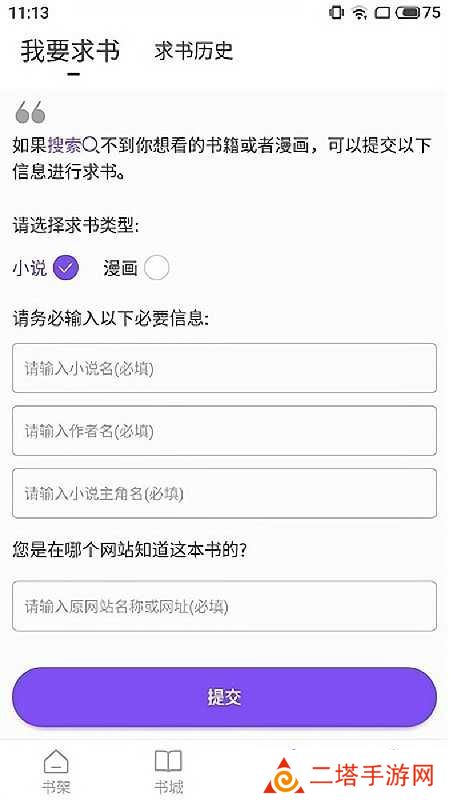Screen dimensions: 449x800
Task: Focus the 原网站名称或网址 input field
Action: point(224,606)
